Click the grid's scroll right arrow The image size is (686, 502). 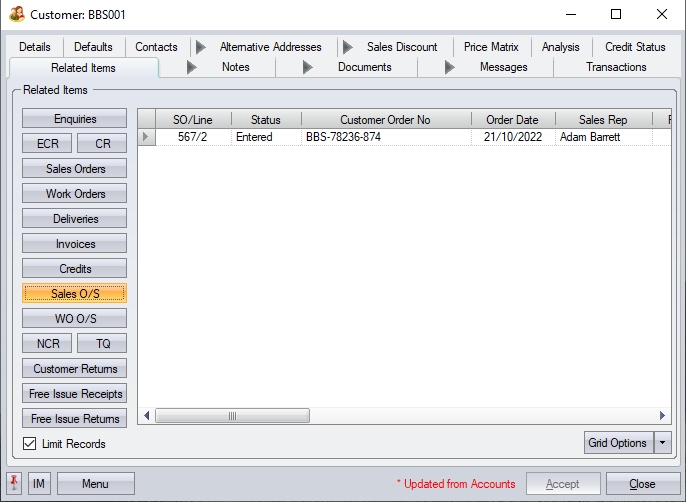pyautogui.click(x=661, y=416)
